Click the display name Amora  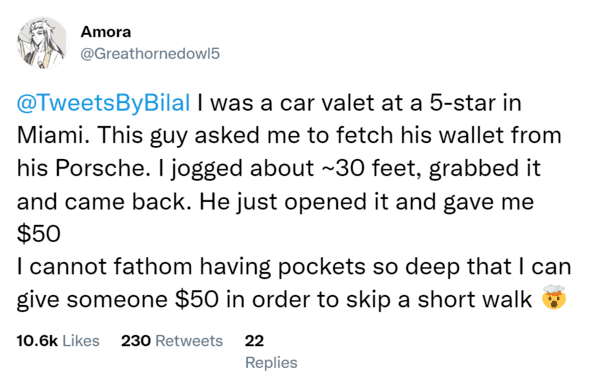tap(106, 32)
